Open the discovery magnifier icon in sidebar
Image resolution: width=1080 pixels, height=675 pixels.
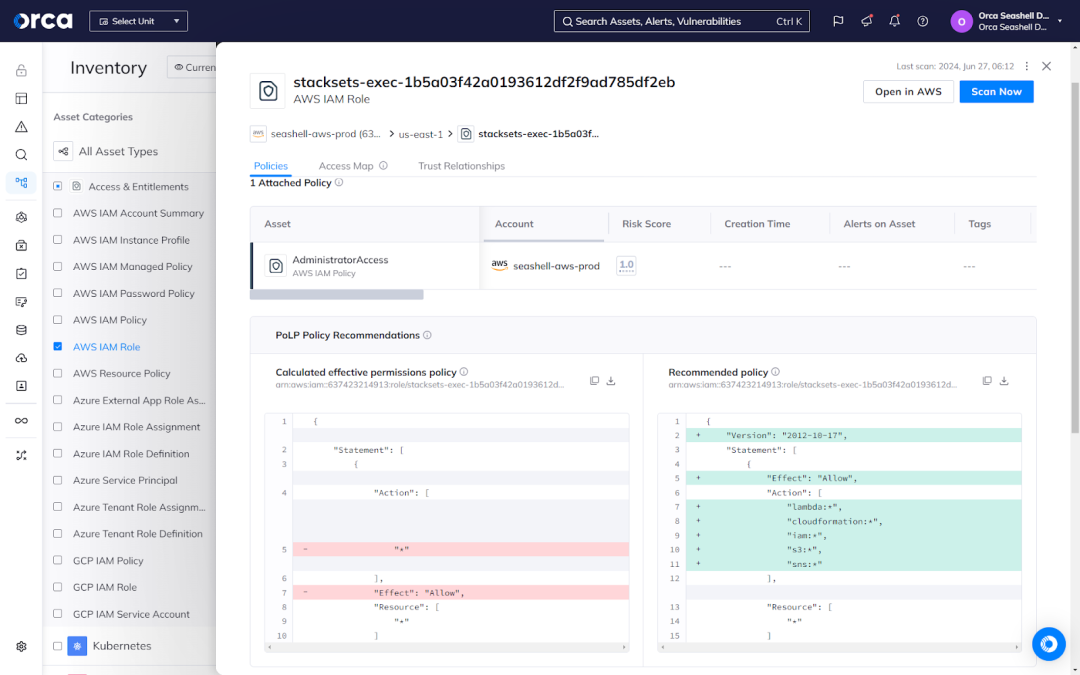(x=21, y=155)
